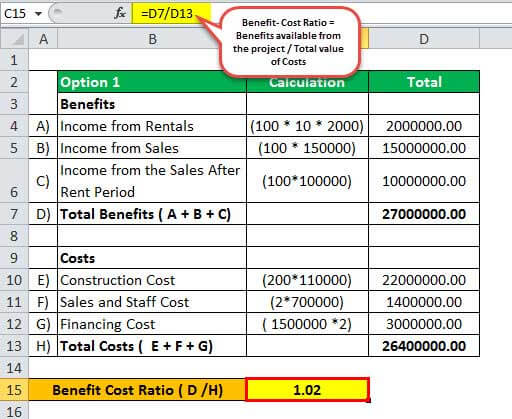Select 'Income from Rentals' cell
The width and height of the screenshot is (512, 419).
coord(152,126)
